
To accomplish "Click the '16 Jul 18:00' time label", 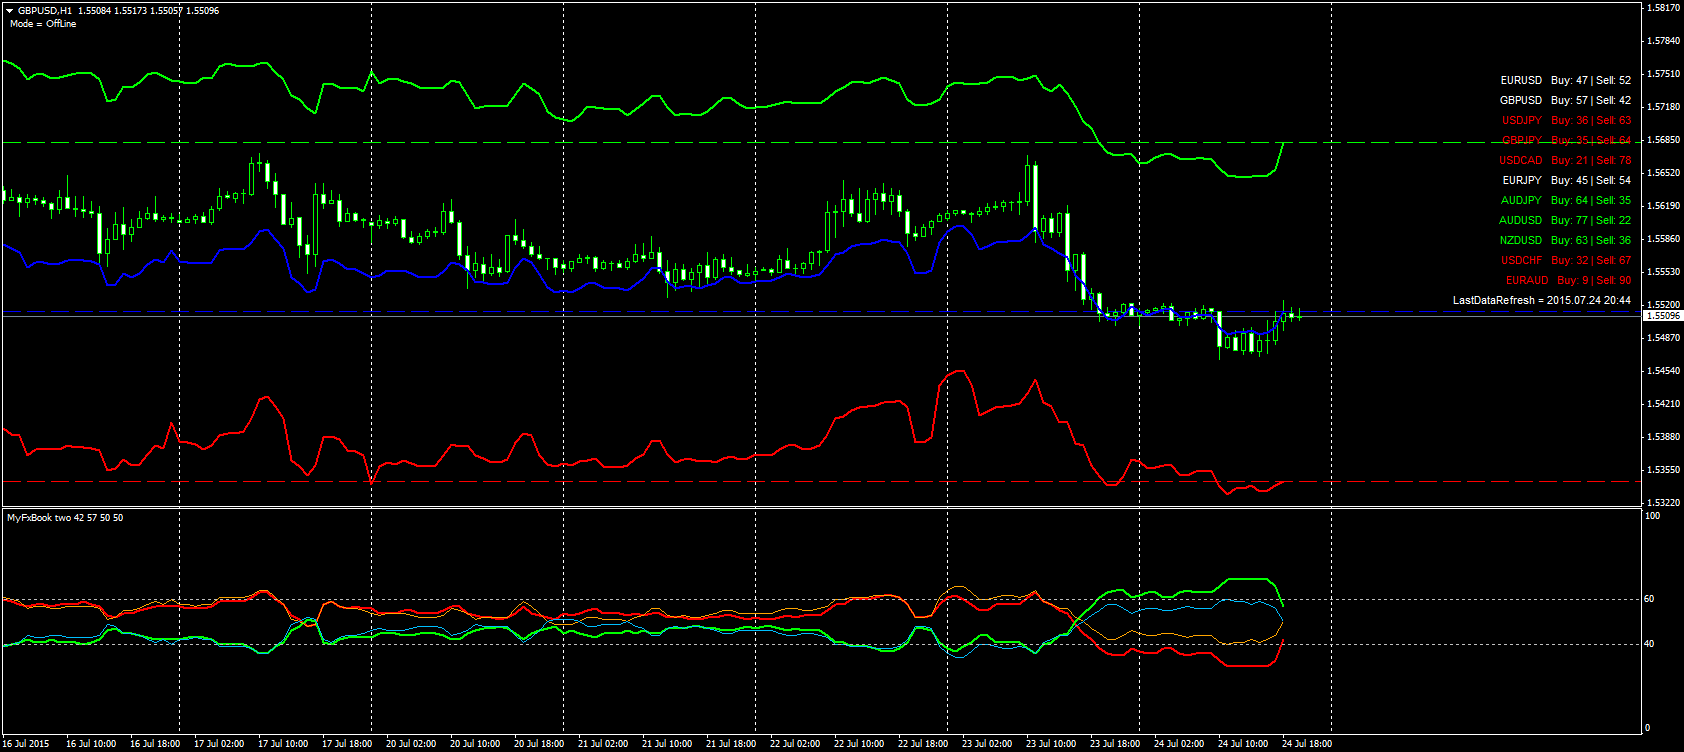I will pyautogui.click(x=155, y=744).
